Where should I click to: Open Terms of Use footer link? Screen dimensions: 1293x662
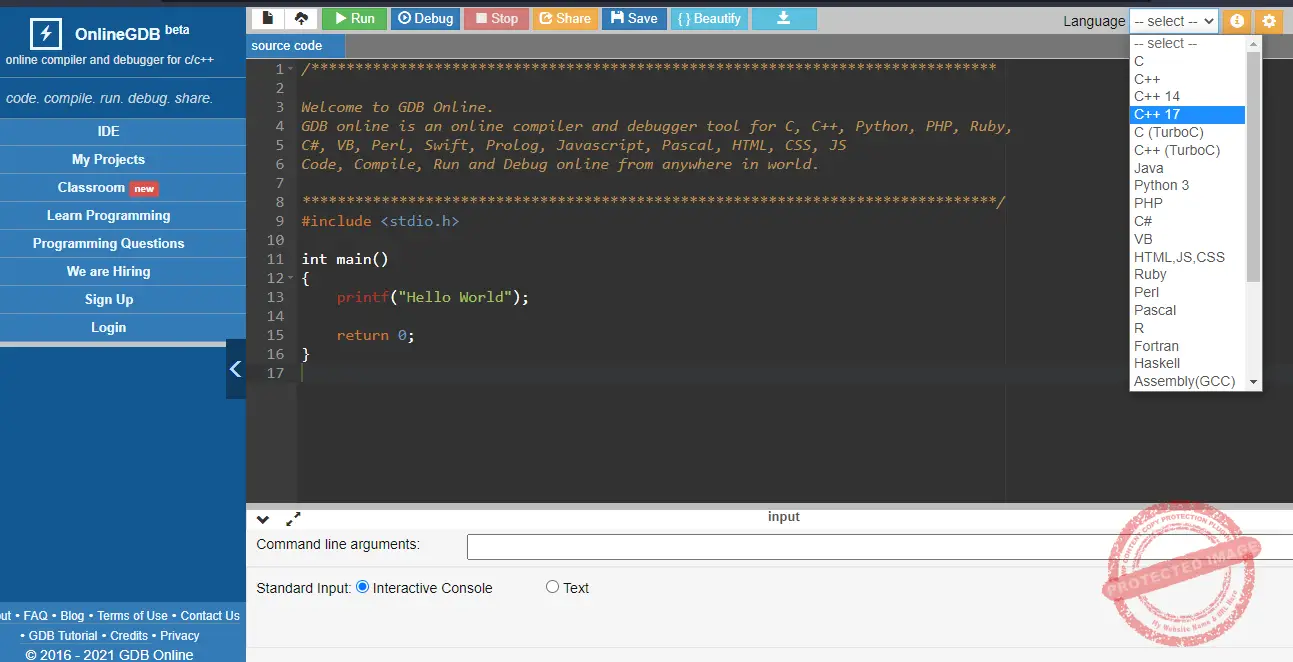coord(133,616)
